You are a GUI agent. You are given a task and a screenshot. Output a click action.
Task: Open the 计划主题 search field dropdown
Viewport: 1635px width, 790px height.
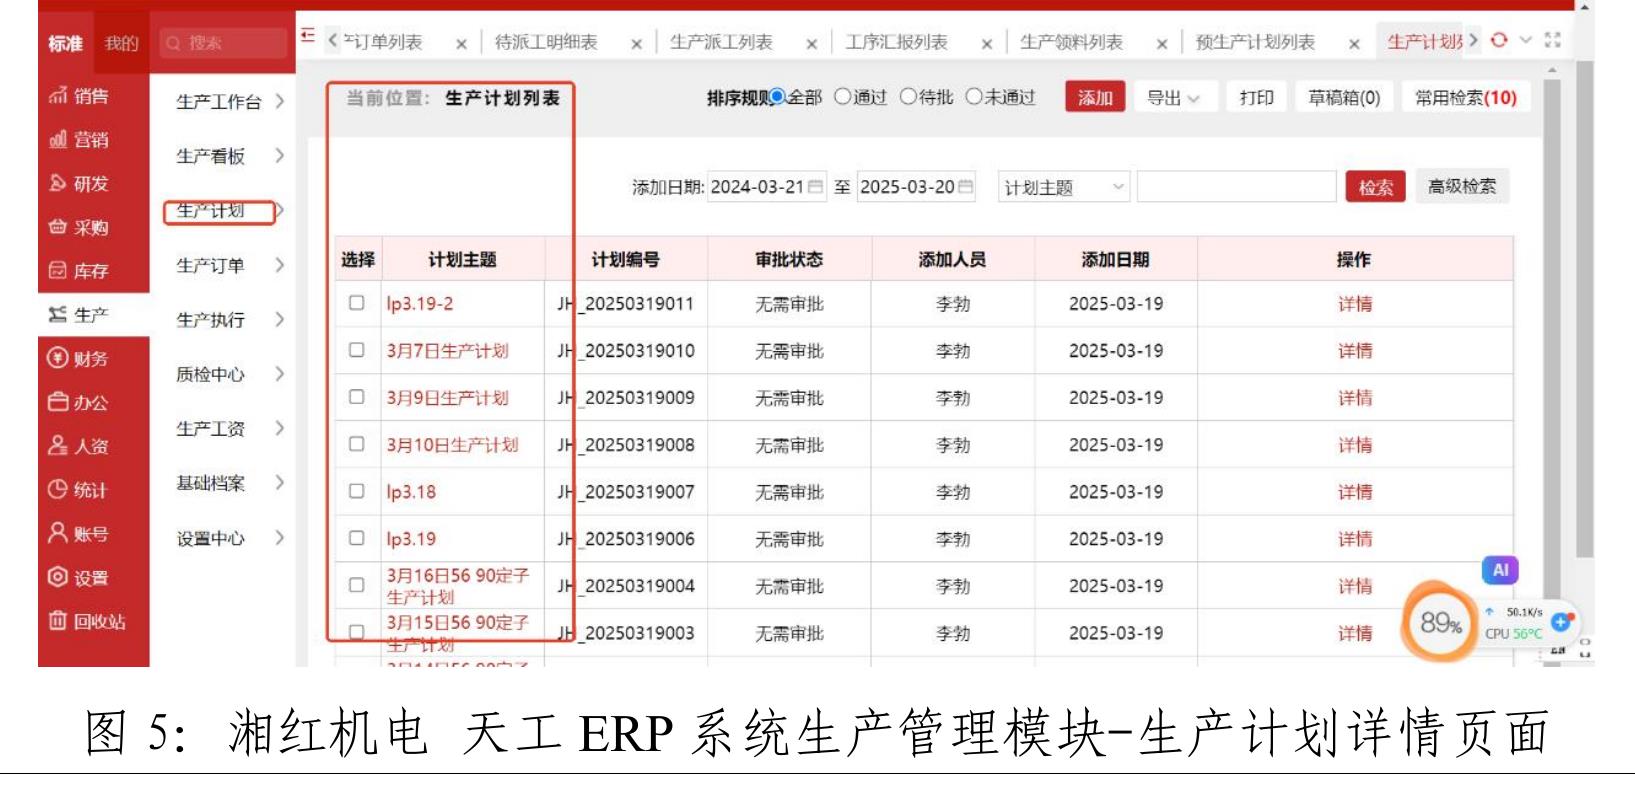1064,187
